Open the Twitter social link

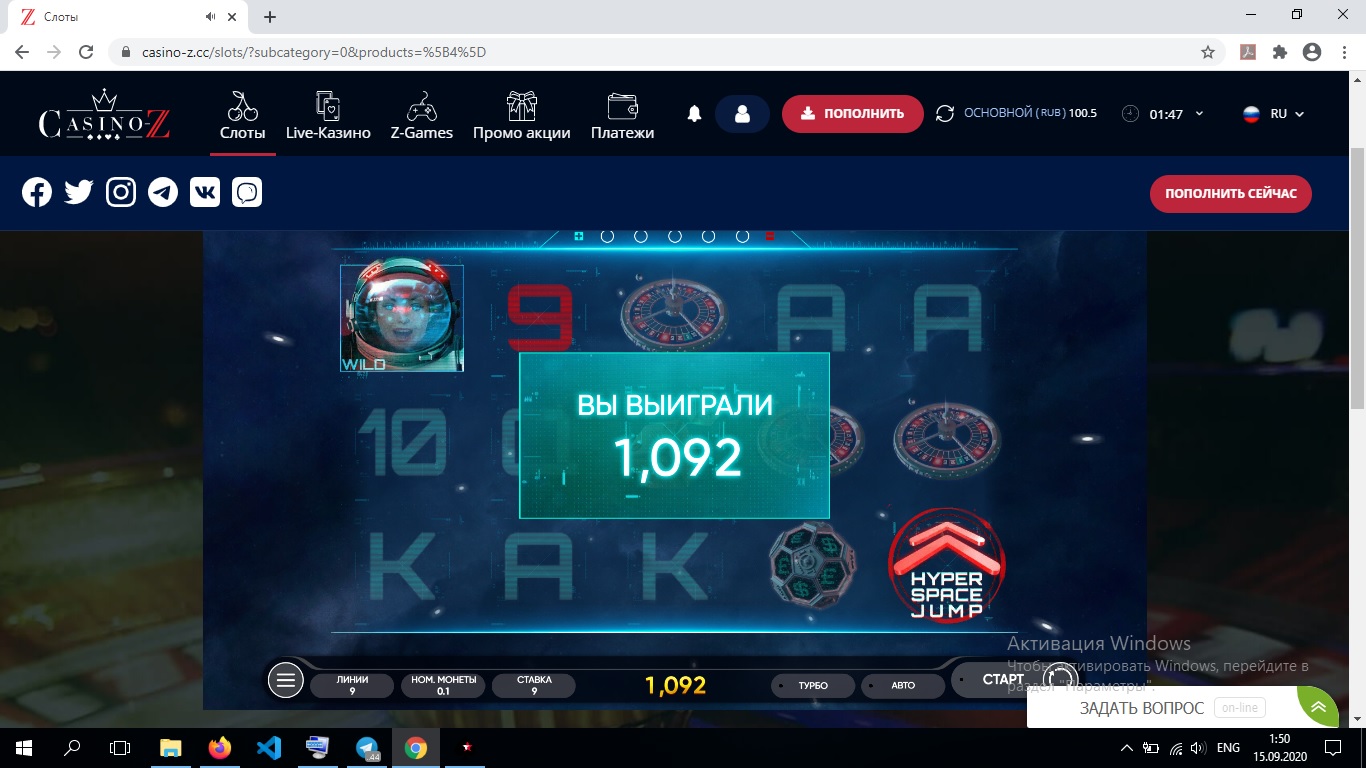click(79, 192)
